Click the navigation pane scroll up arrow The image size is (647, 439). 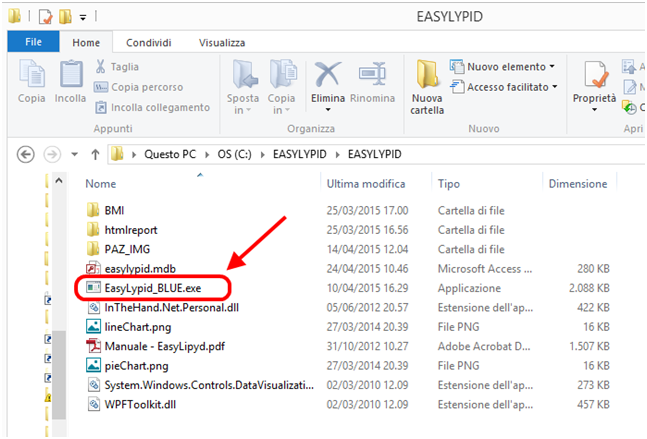(x=59, y=181)
